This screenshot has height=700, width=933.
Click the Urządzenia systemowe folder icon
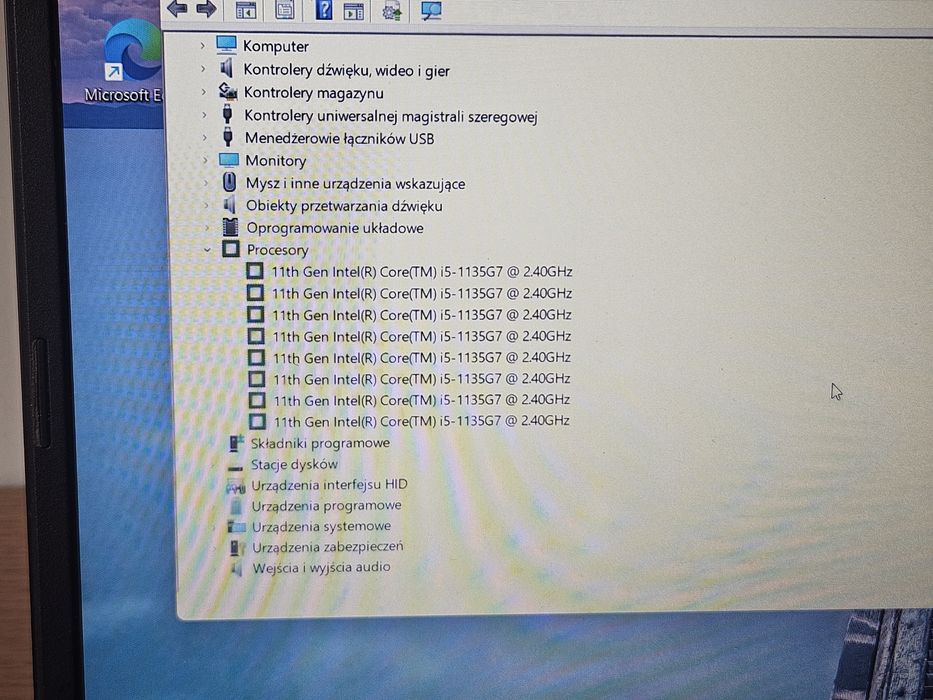[x=237, y=526]
